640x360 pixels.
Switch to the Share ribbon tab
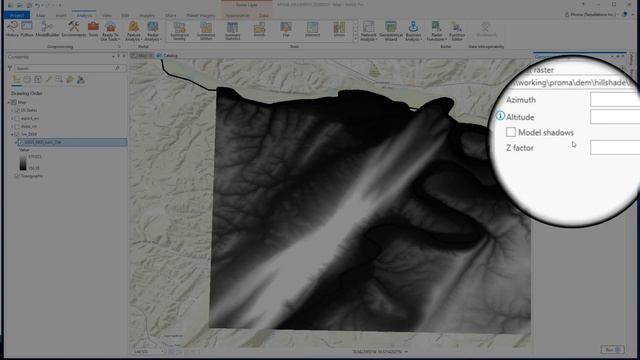(171, 16)
